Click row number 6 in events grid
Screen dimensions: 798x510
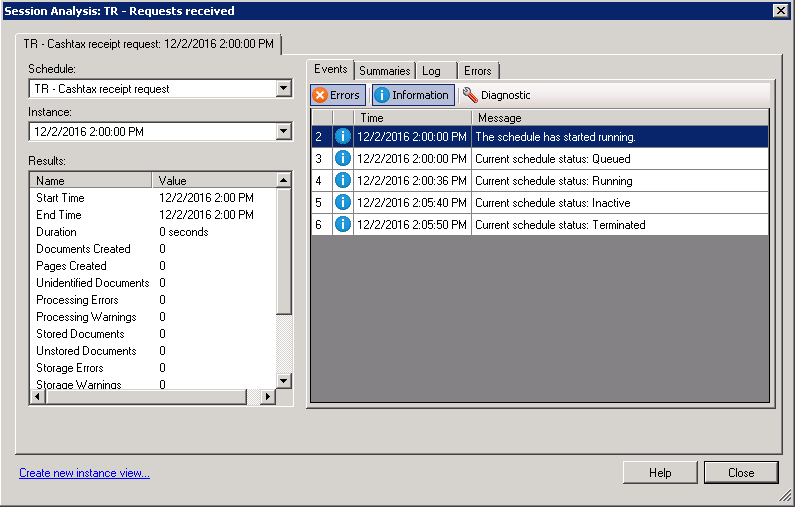(322, 224)
